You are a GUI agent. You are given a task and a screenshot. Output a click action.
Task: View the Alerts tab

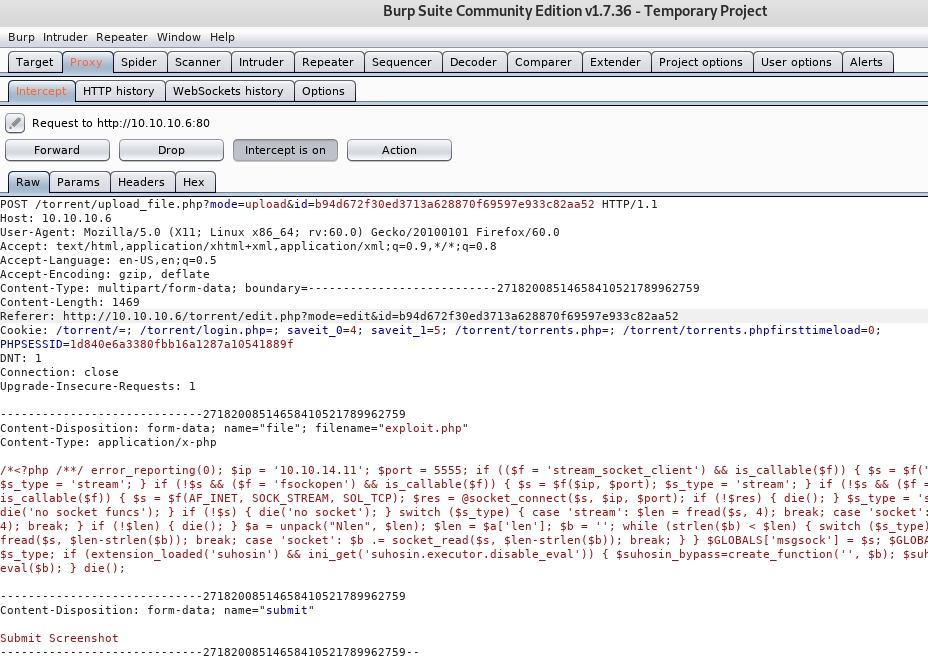point(866,62)
